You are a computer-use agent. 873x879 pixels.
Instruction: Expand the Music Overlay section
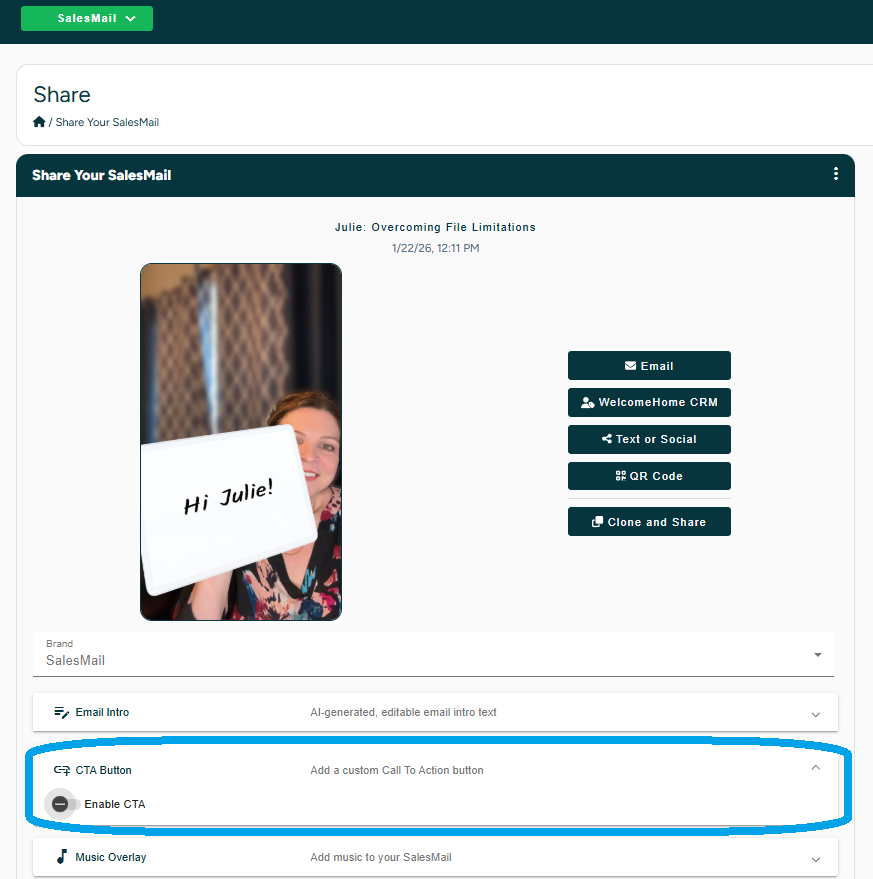click(435, 857)
